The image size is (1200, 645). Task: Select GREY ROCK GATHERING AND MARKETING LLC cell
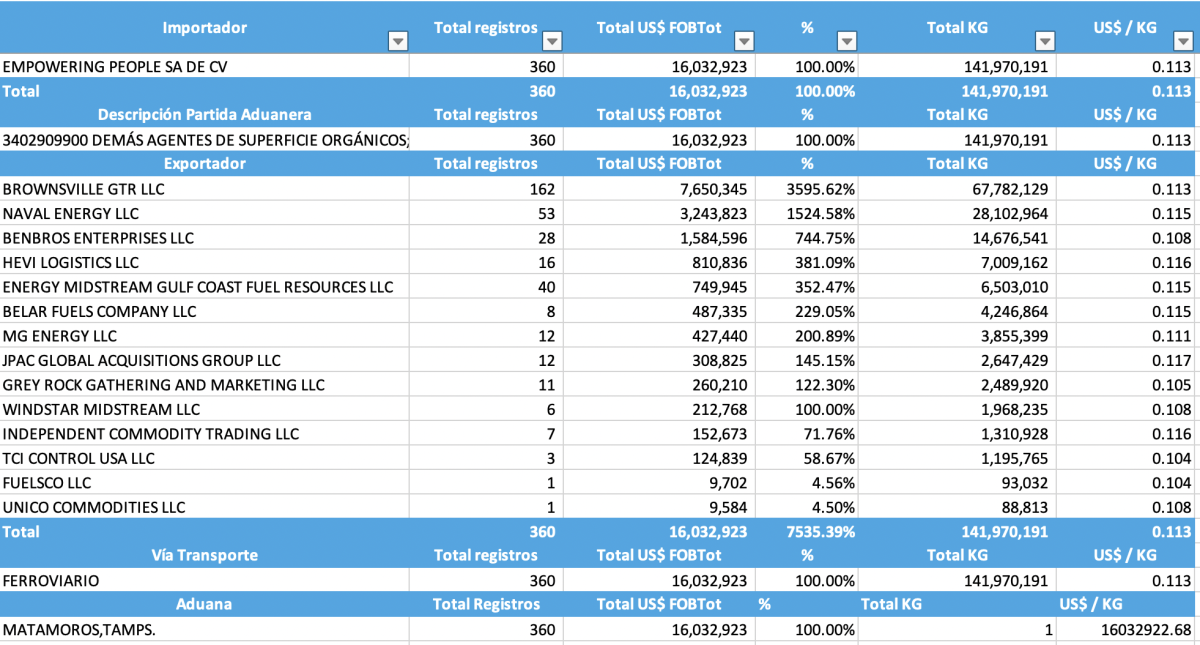pyautogui.click(x=204, y=385)
